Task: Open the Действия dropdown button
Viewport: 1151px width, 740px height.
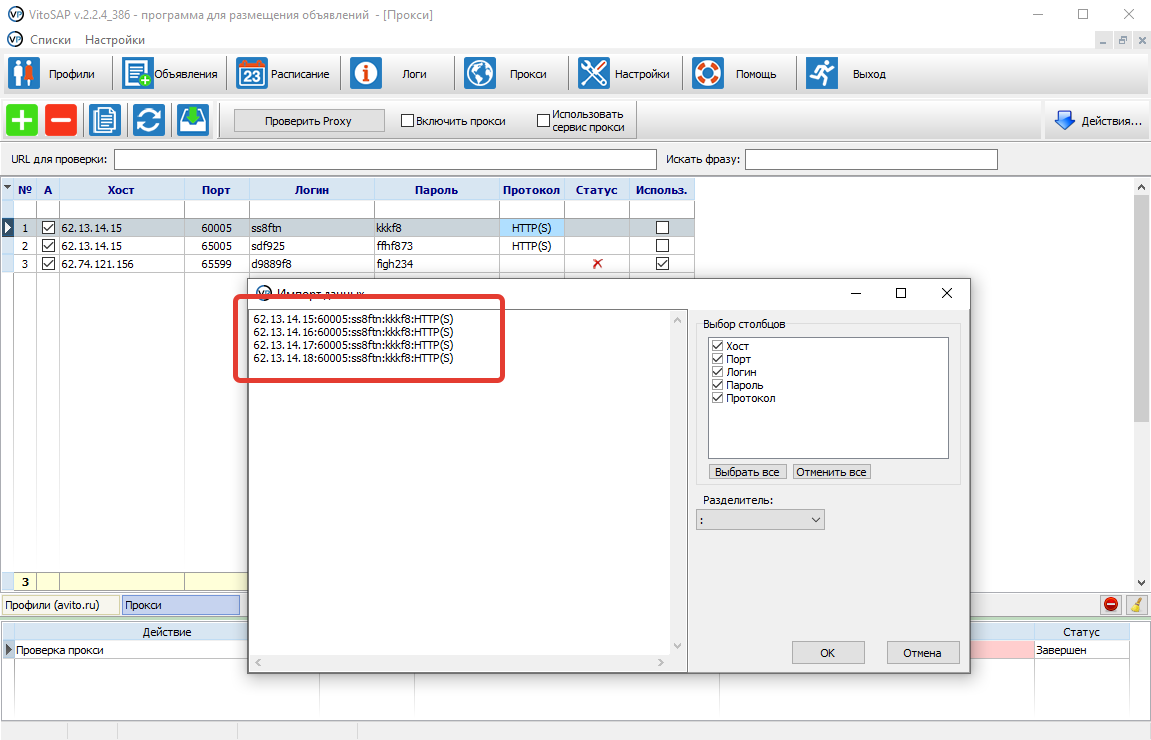Action: [1097, 121]
